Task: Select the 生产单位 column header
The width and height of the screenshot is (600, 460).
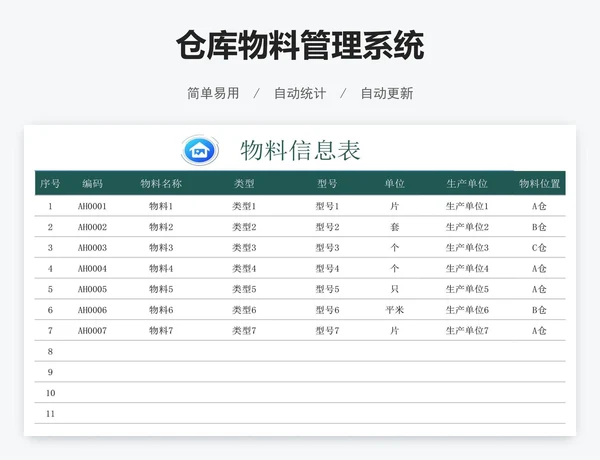Action: pyautogui.click(x=467, y=184)
